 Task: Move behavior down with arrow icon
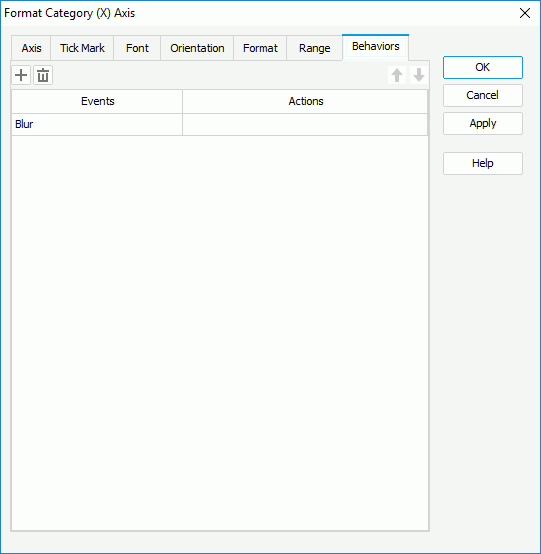(419, 75)
